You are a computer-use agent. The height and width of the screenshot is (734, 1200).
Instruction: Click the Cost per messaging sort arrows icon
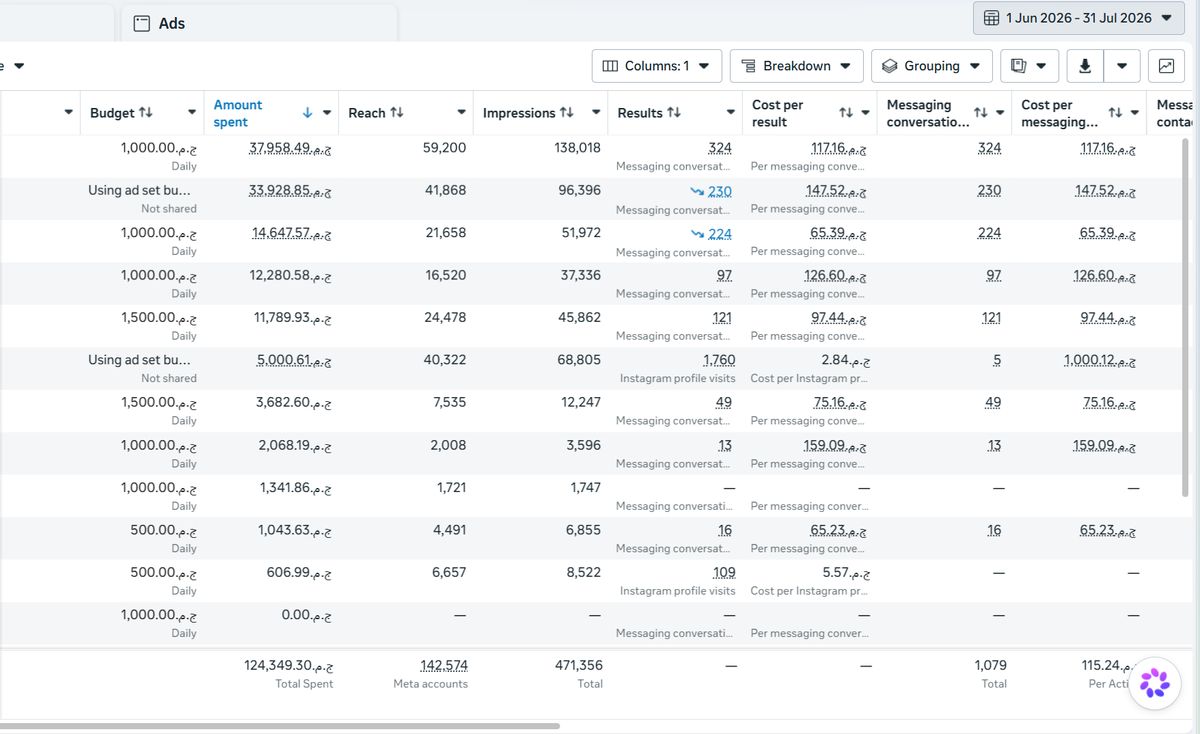tap(1115, 113)
